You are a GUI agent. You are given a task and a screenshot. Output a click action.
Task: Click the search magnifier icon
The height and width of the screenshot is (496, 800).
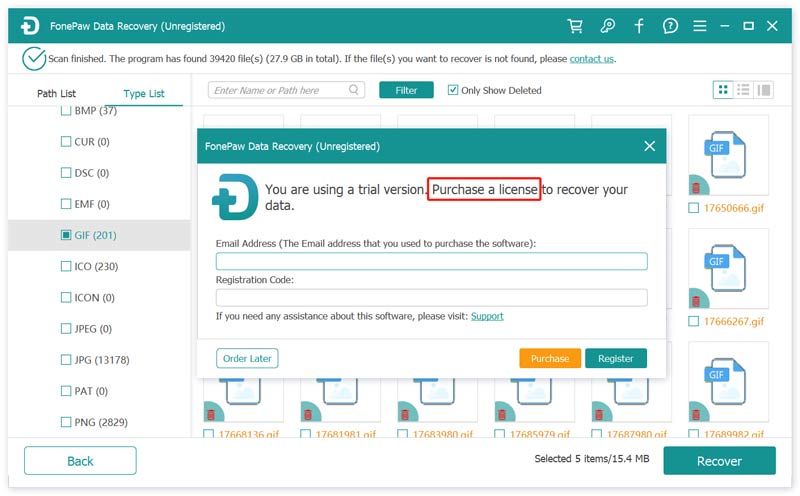(x=354, y=90)
